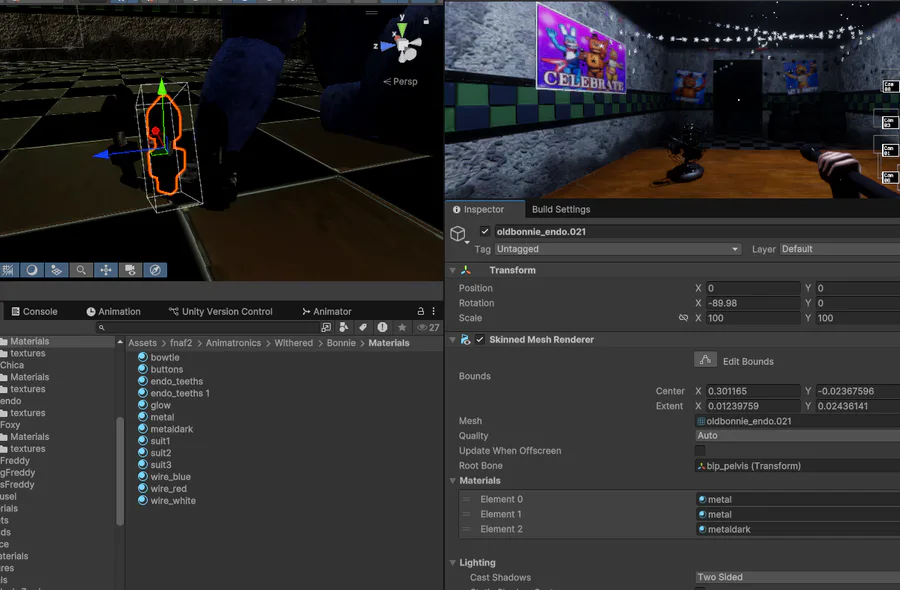Select the endo_teeths 1 material
The width and height of the screenshot is (900, 590).
point(174,393)
